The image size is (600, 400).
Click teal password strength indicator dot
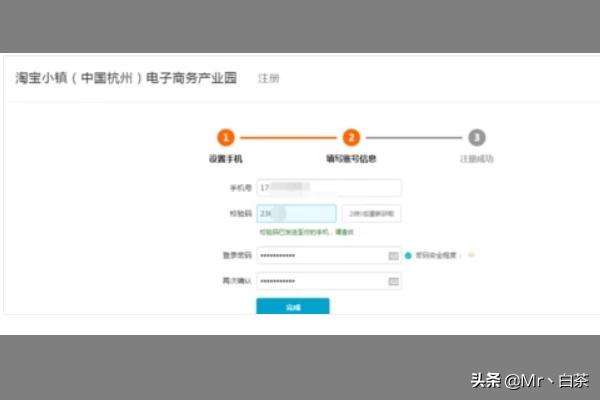[x=408, y=256]
